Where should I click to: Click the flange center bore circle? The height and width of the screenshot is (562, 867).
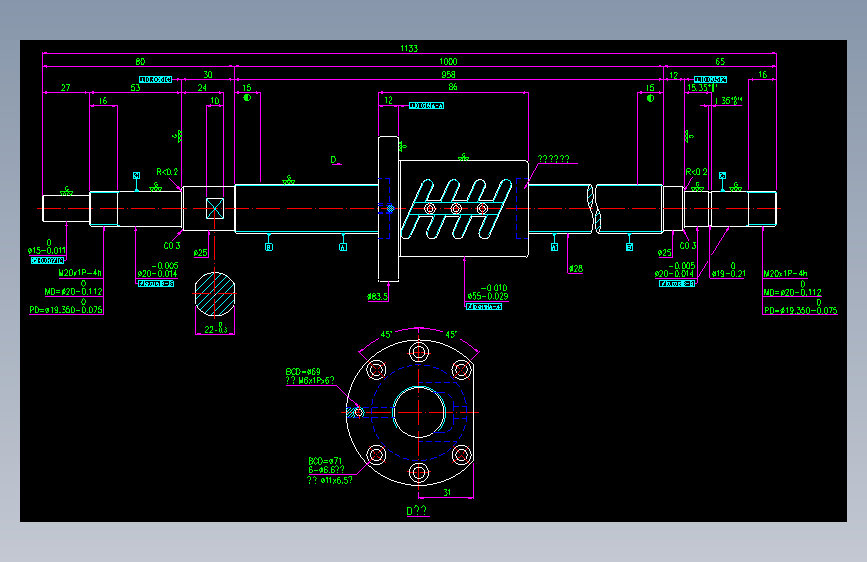[419, 412]
